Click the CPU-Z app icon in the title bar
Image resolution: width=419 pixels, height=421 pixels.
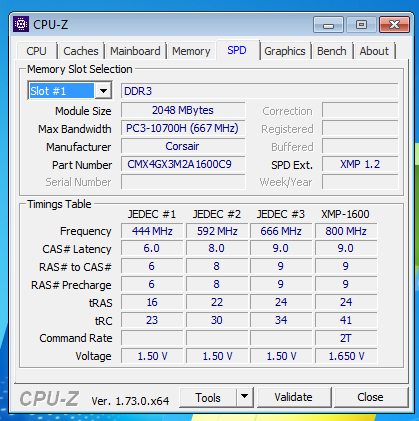21,24
